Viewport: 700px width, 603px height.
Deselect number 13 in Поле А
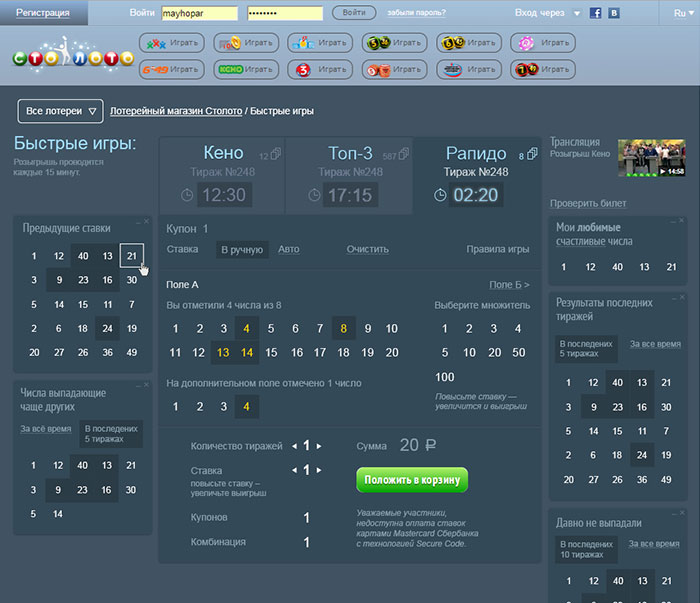click(x=222, y=352)
